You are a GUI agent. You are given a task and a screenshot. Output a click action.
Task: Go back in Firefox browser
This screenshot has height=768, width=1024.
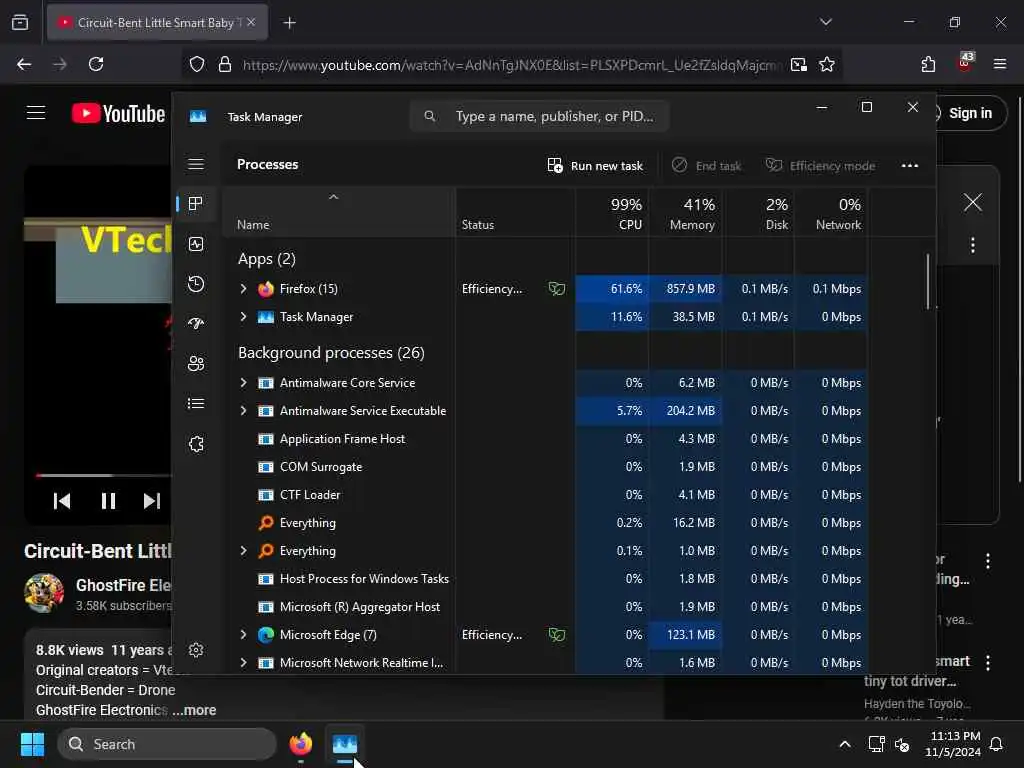(x=24, y=64)
